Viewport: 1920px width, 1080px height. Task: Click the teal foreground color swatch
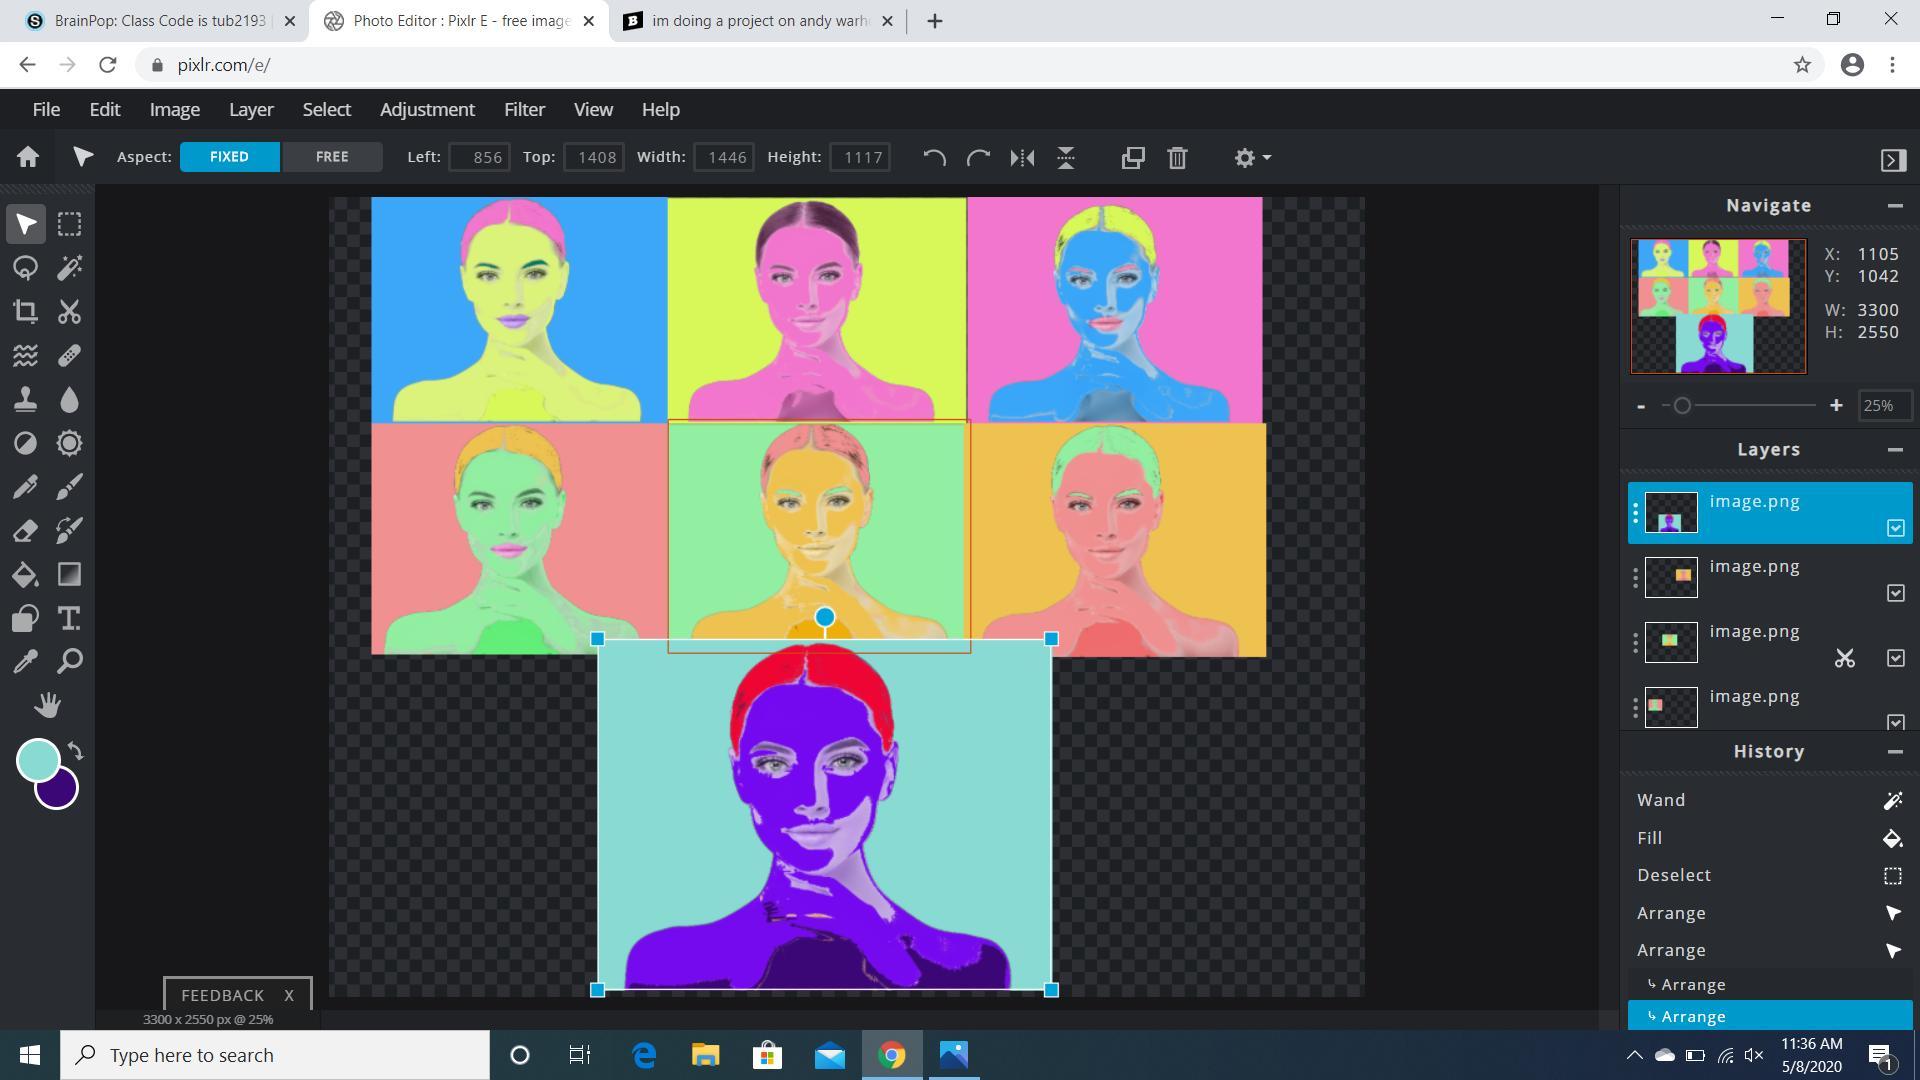click(x=37, y=760)
